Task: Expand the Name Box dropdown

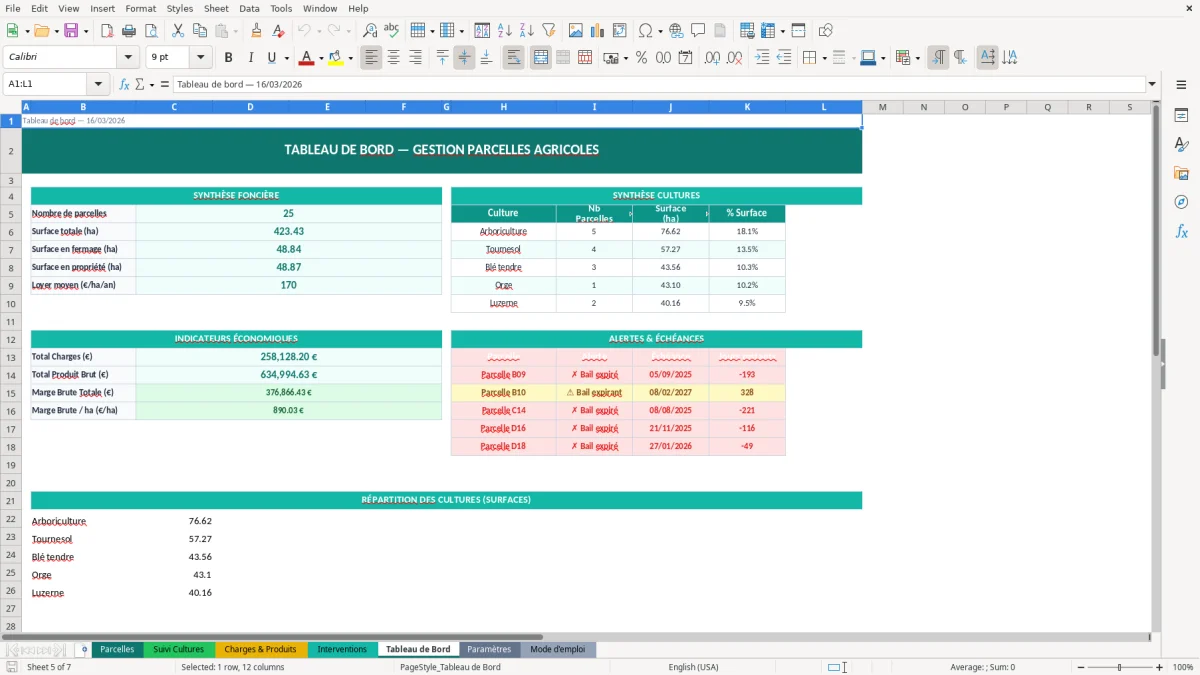Action: click(x=98, y=85)
